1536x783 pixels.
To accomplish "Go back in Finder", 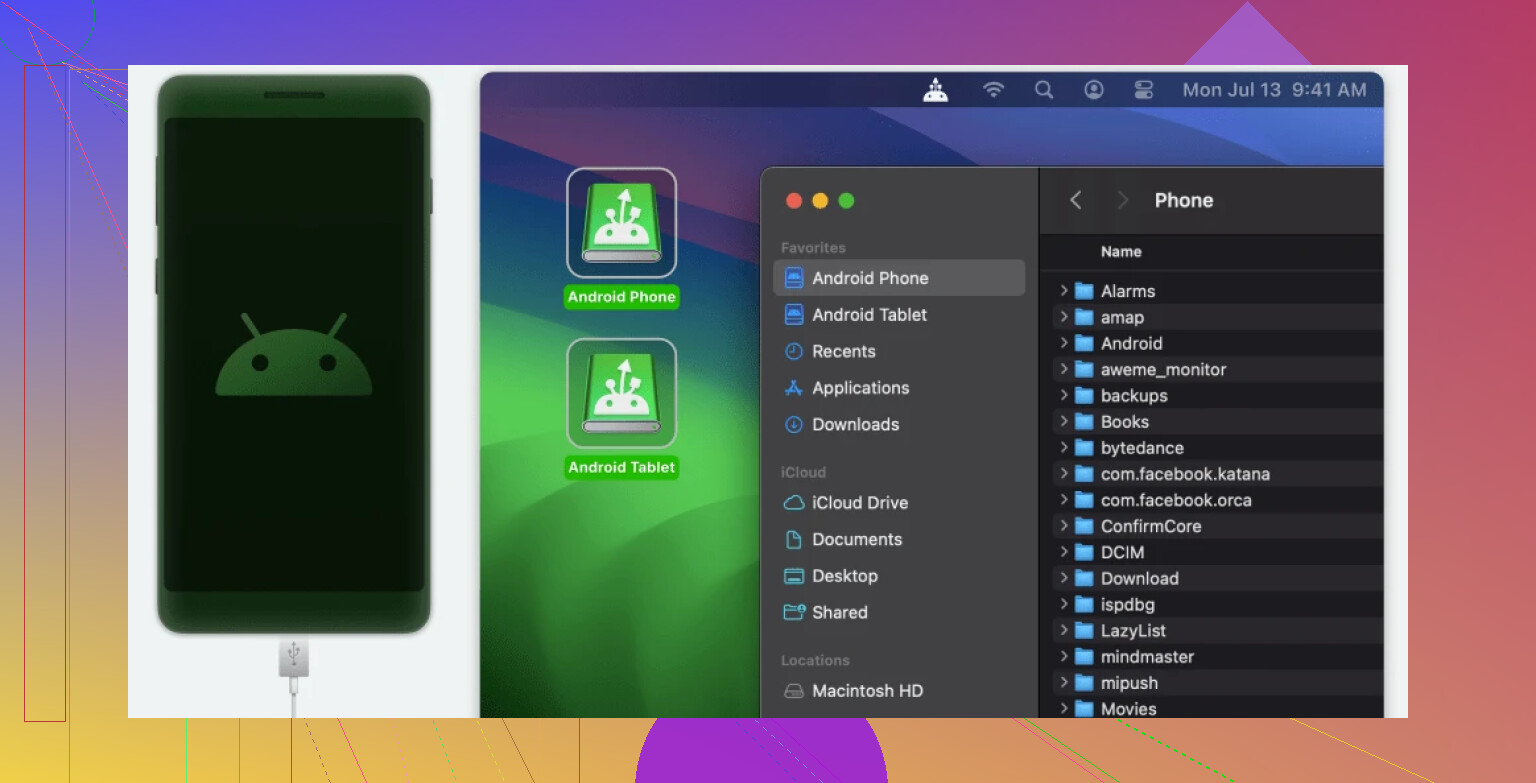I will click(x=1076, y=200).
